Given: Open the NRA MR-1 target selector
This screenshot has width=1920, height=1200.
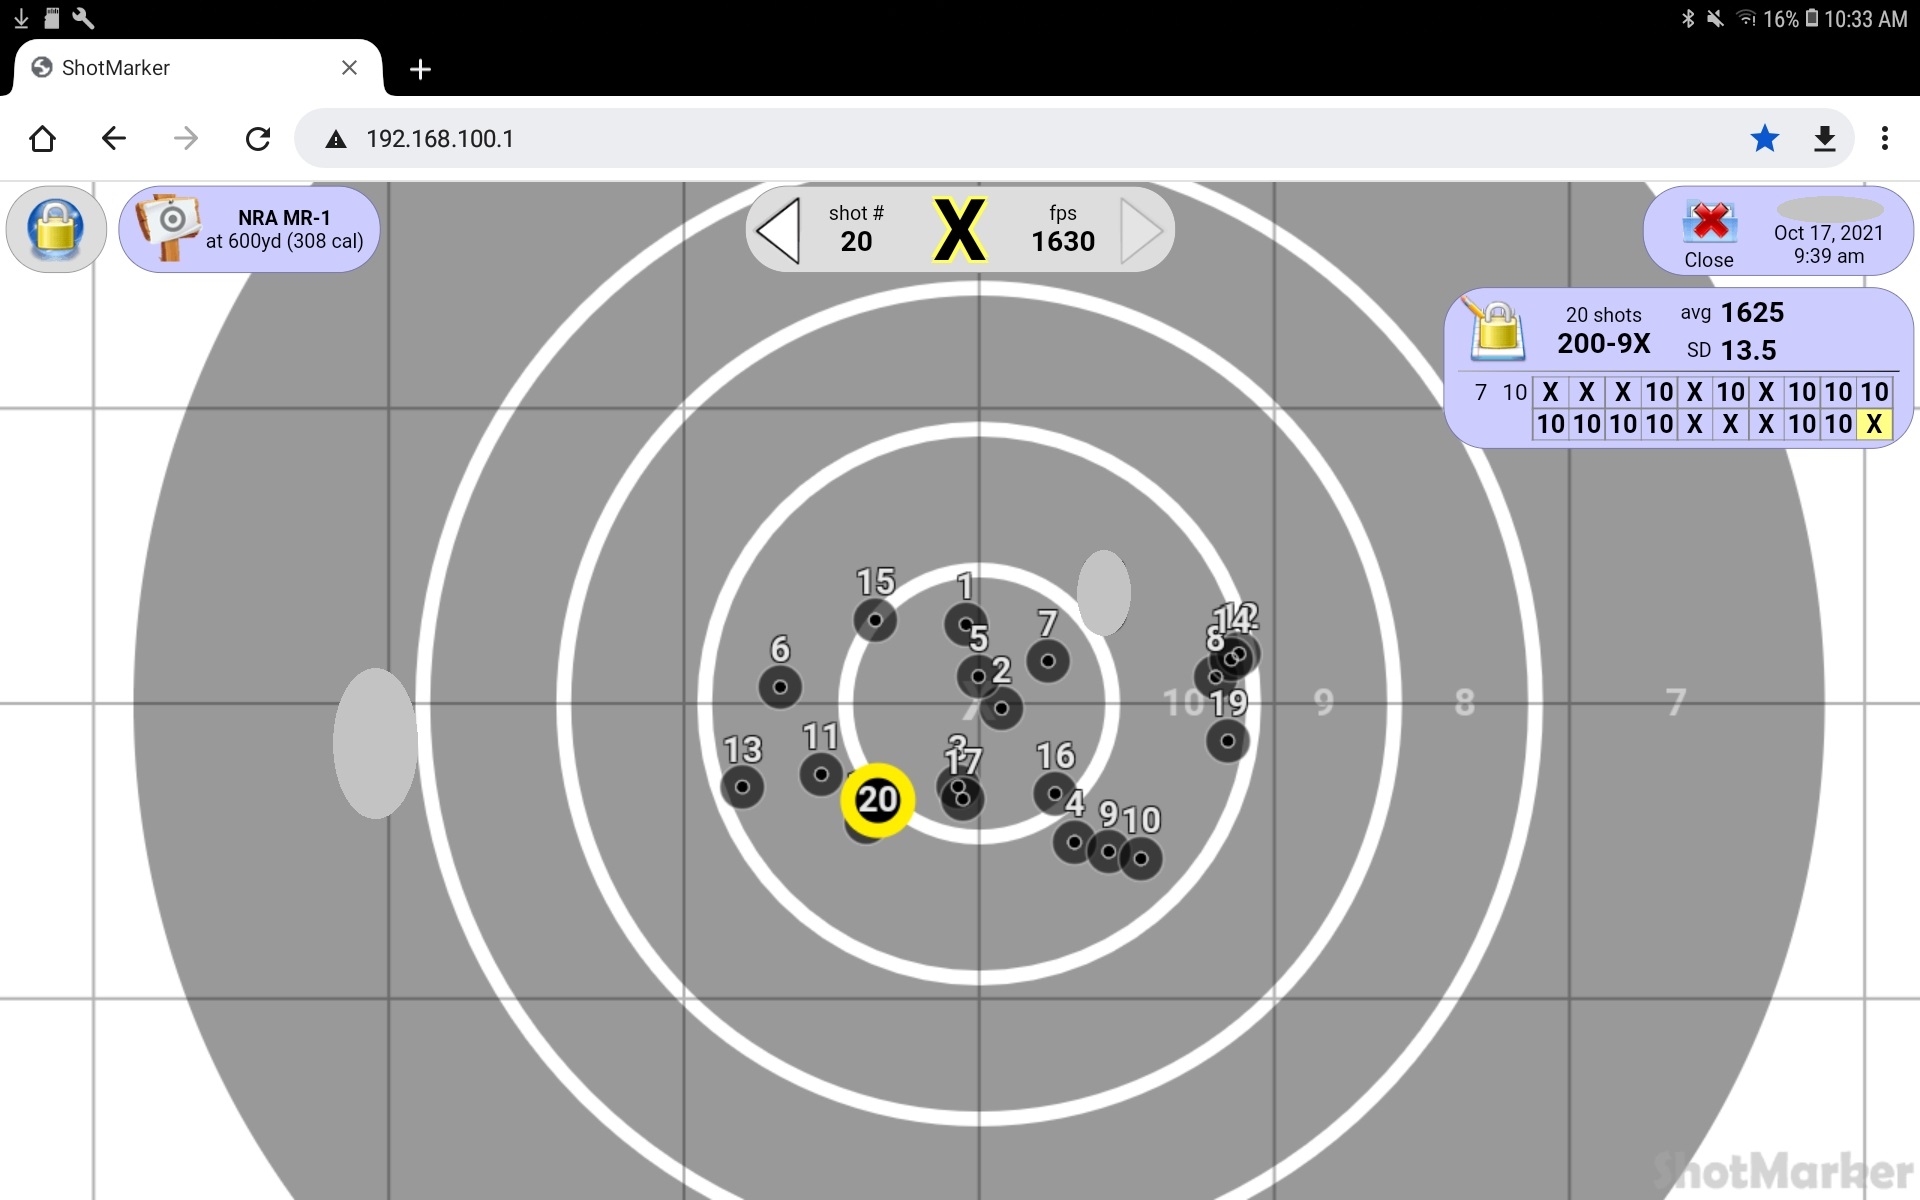Looking at the screenshot, I should tap(249, 230).
